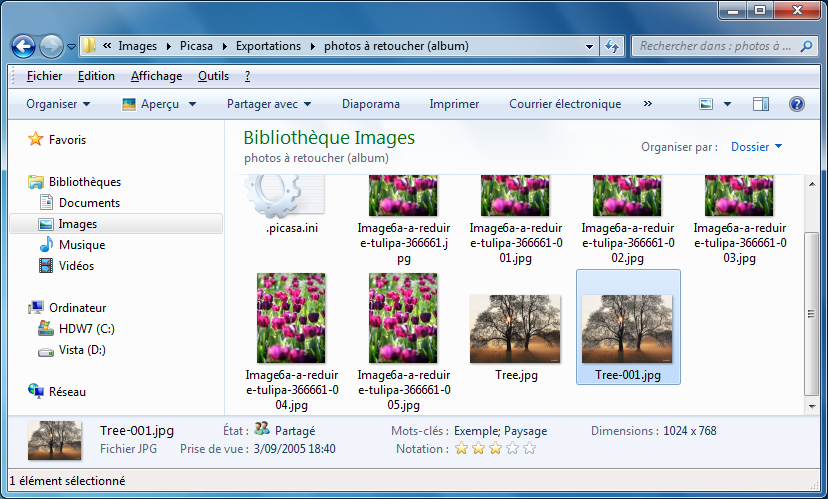Open the ? help menu

[247, 76]
